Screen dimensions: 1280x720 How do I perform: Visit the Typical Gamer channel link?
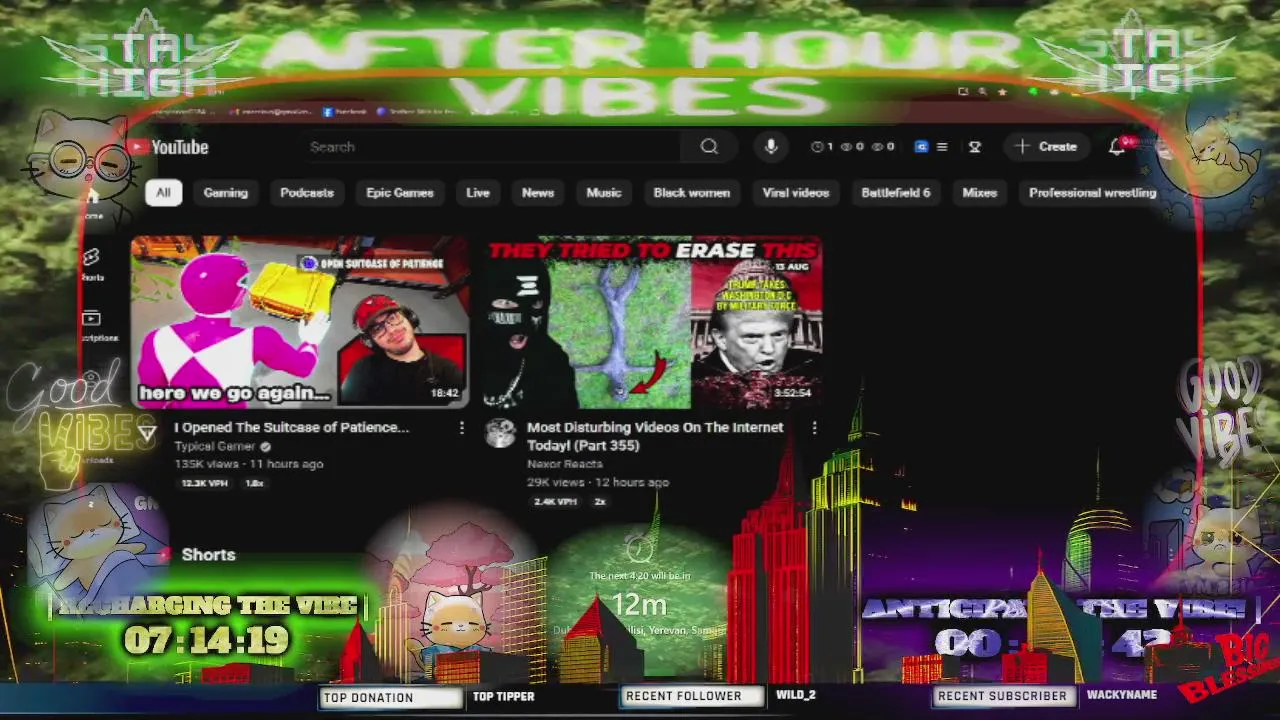point(215,447)
